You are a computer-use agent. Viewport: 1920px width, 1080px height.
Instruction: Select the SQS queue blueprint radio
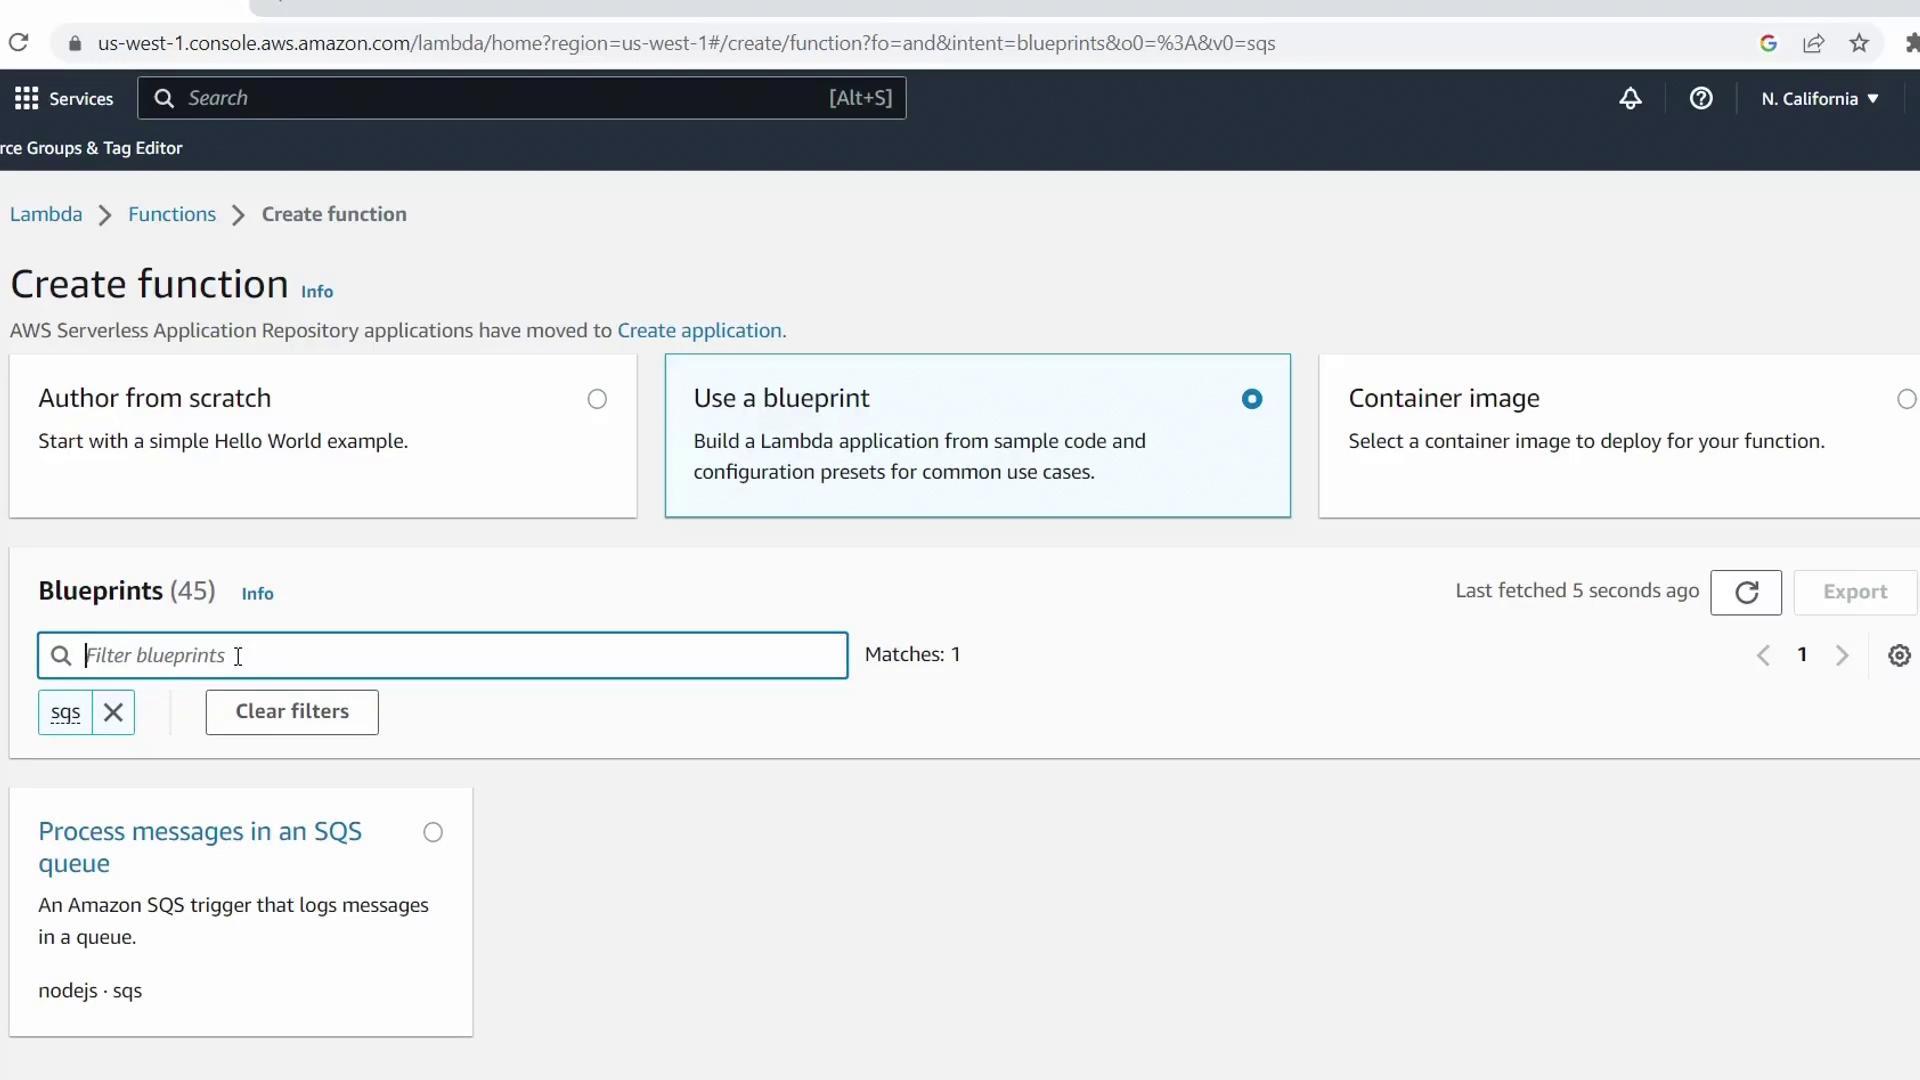click(x=433, y=832)
